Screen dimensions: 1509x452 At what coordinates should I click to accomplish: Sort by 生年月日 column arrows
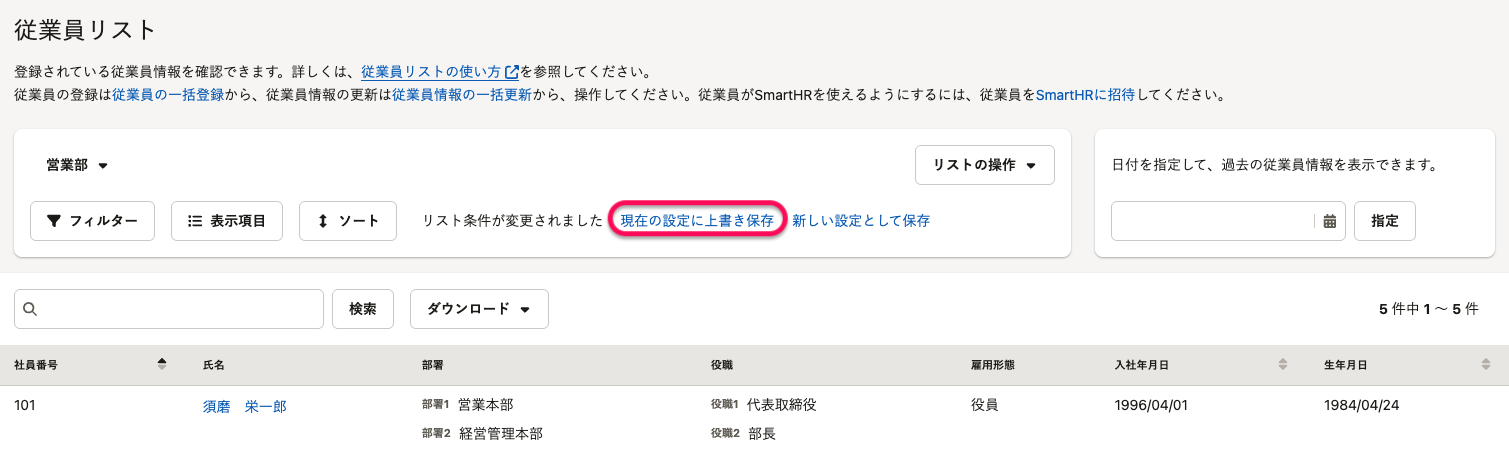click(x=1485, y=365)
